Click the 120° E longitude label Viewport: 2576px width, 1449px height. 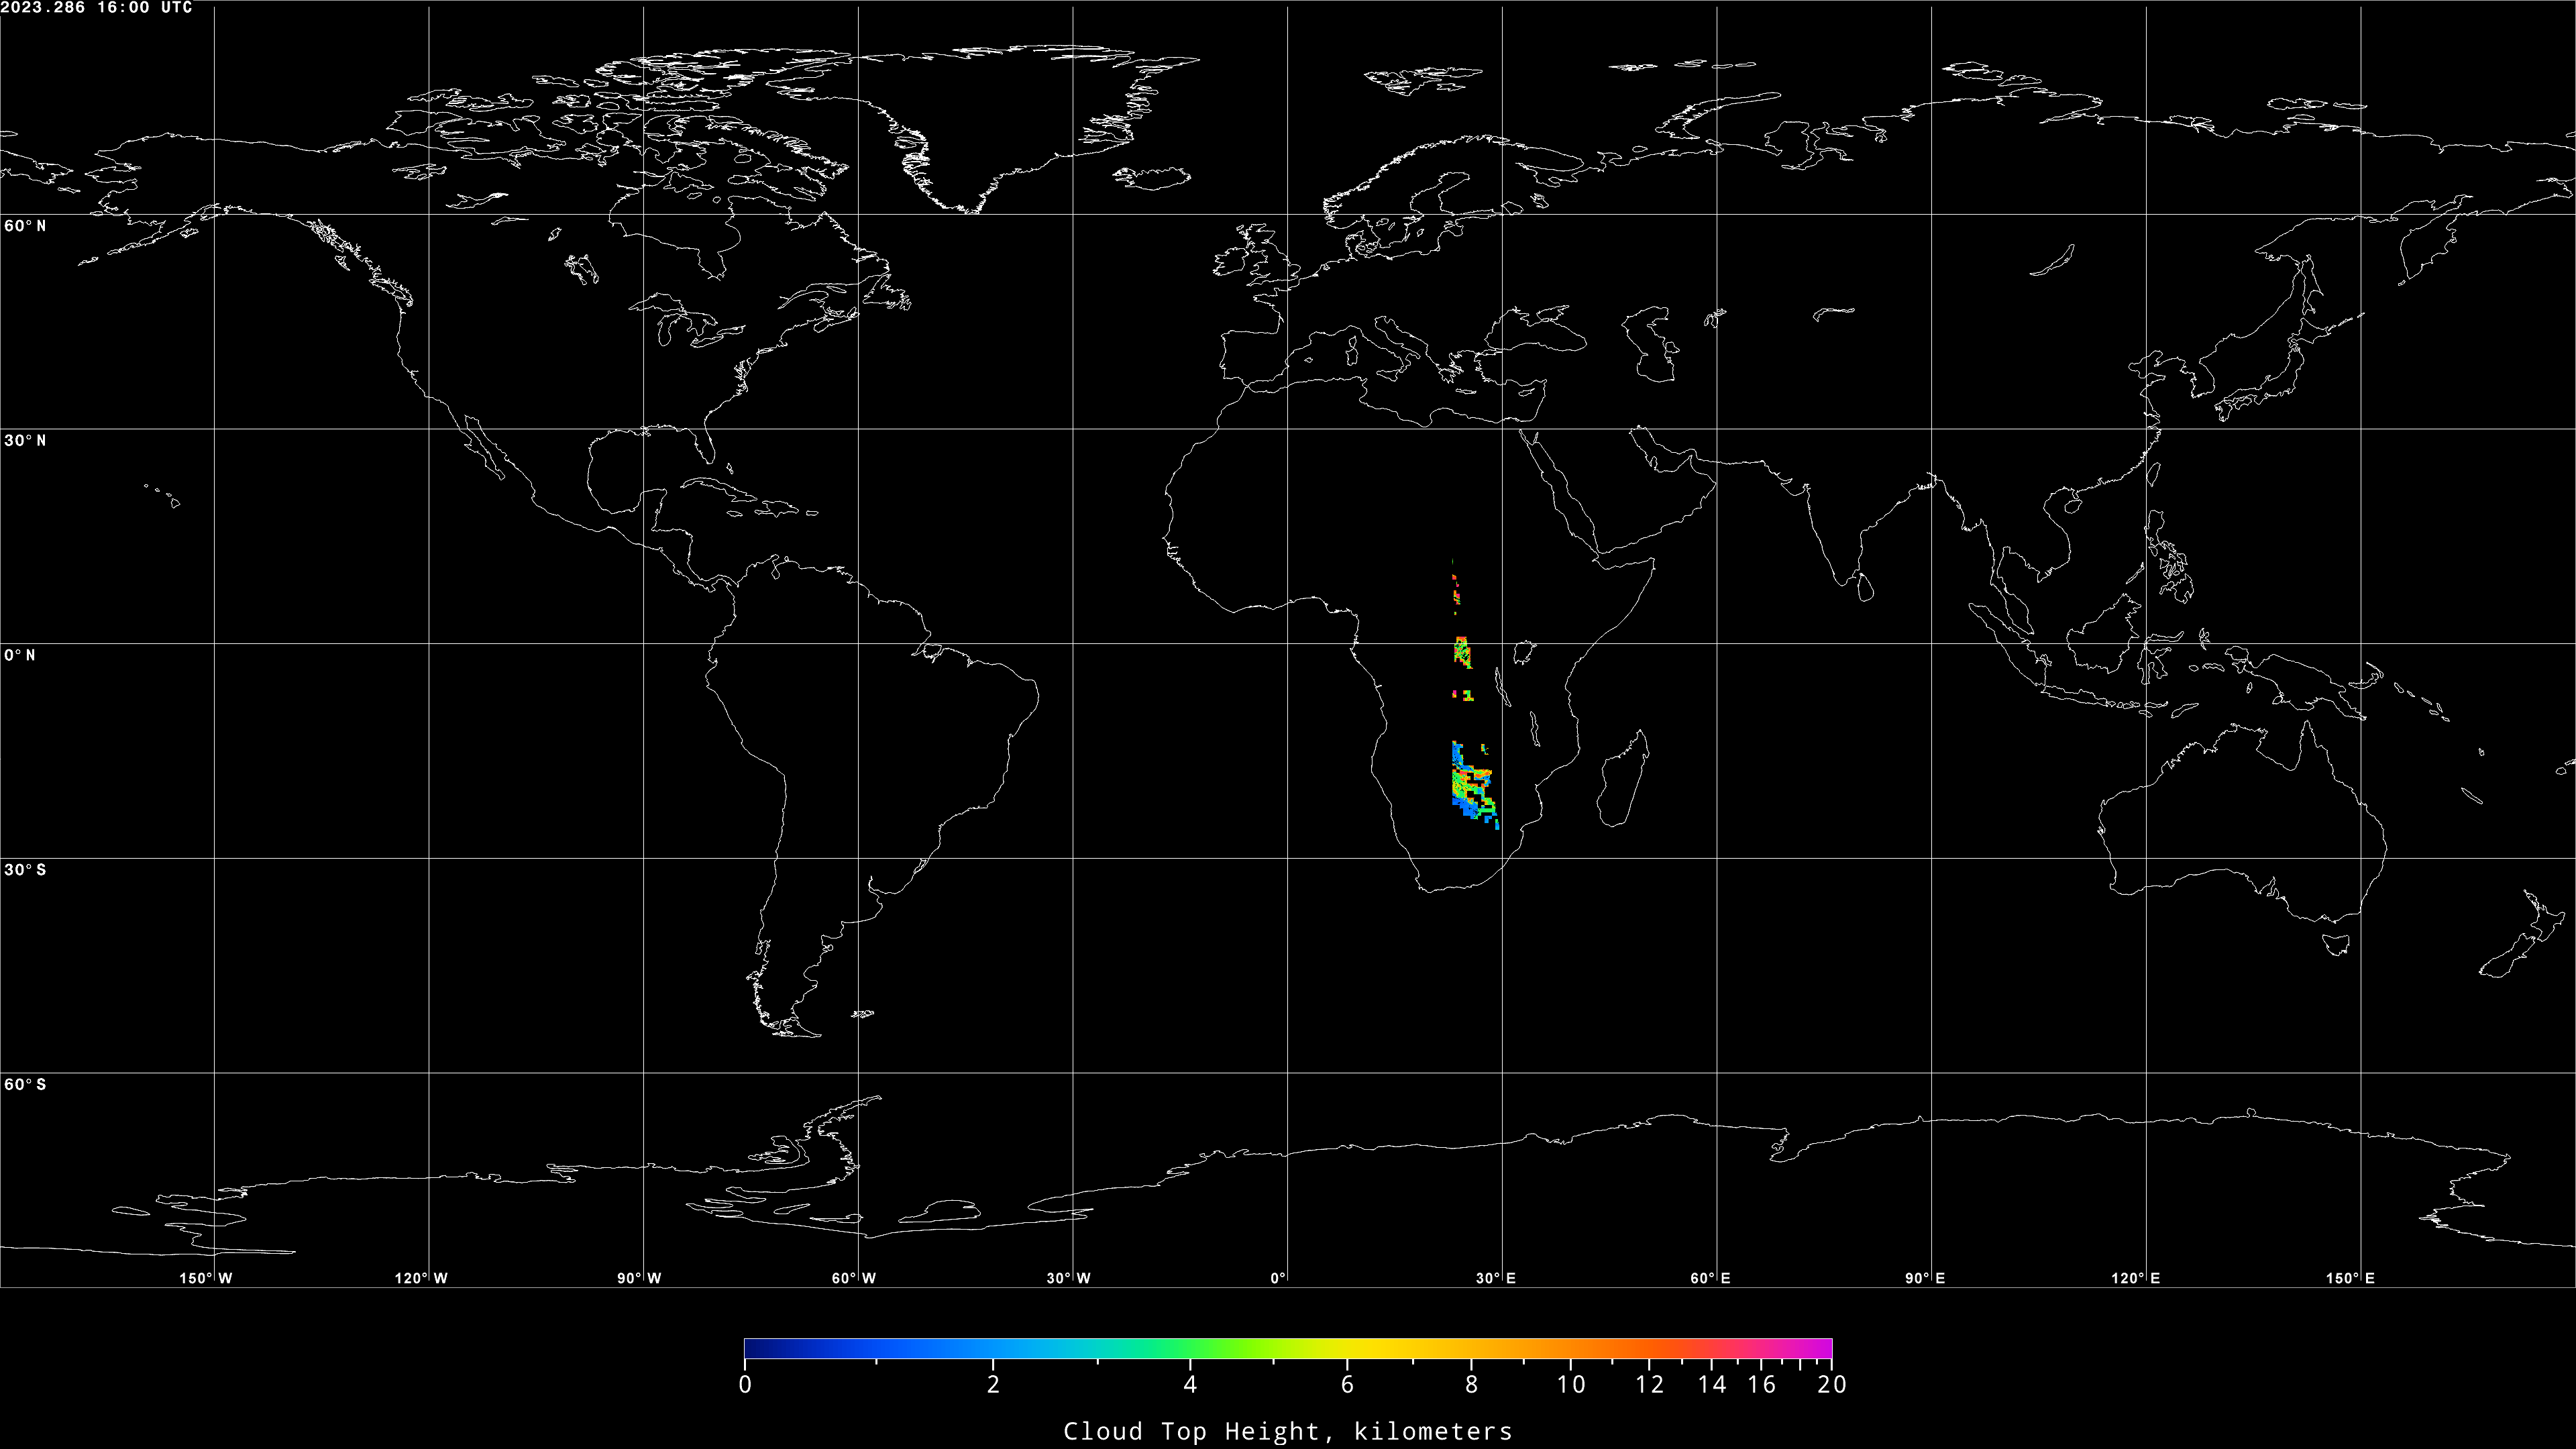point(2136,1278)
